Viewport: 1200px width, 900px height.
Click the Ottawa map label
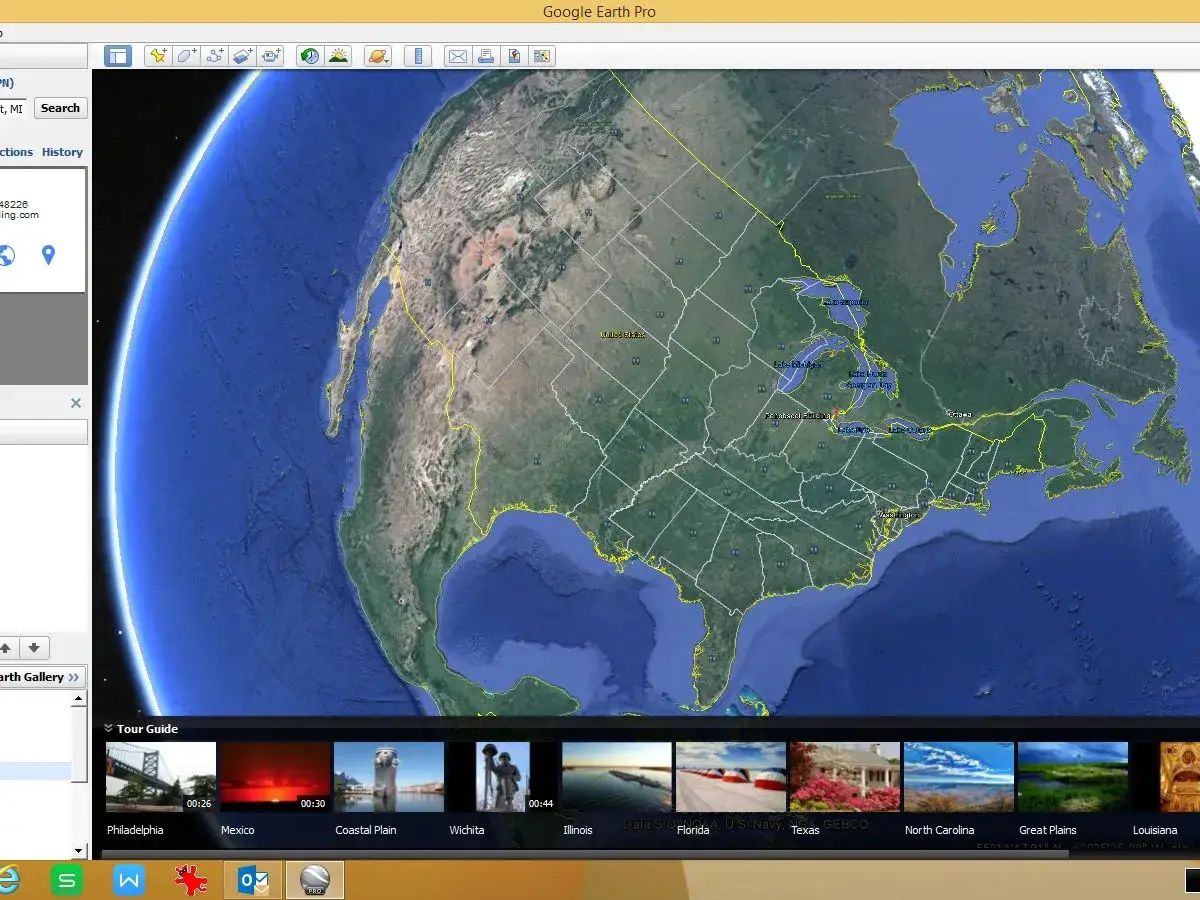[x=960, y=413]
